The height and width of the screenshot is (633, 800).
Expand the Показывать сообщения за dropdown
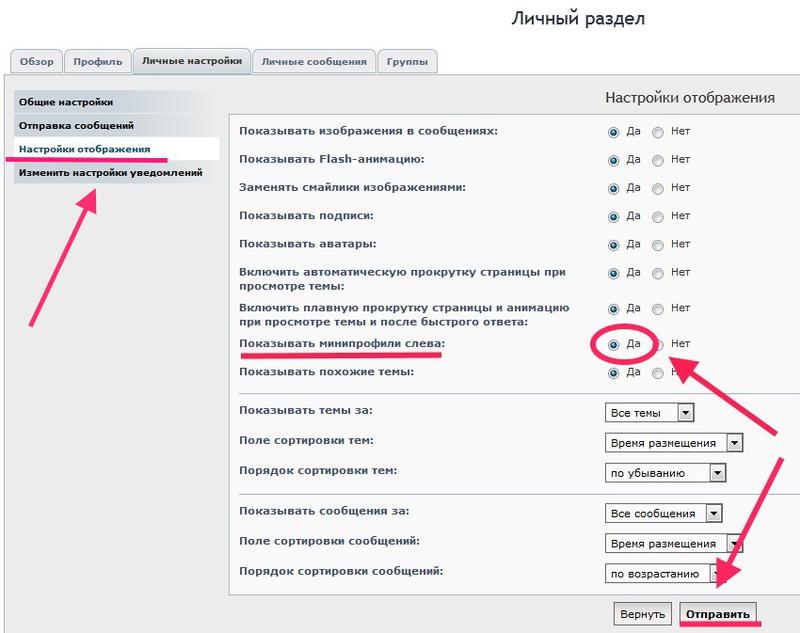coord(663,513)
